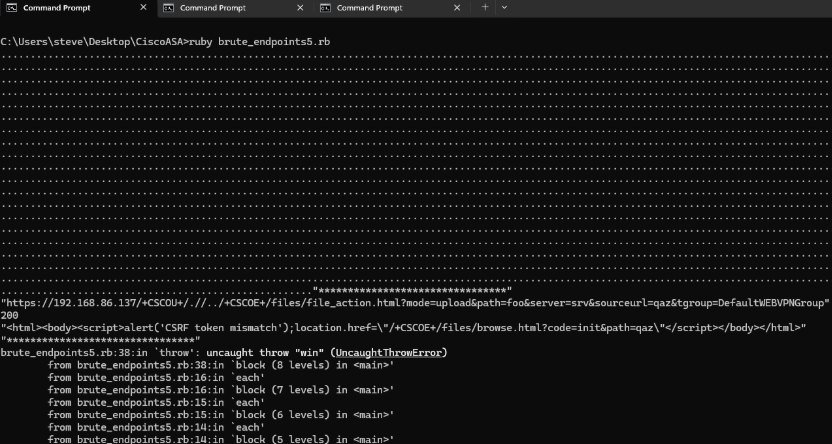832x444 pixels.
Task: Close the second Command Prompt tab
Action: tap(300, 8)
